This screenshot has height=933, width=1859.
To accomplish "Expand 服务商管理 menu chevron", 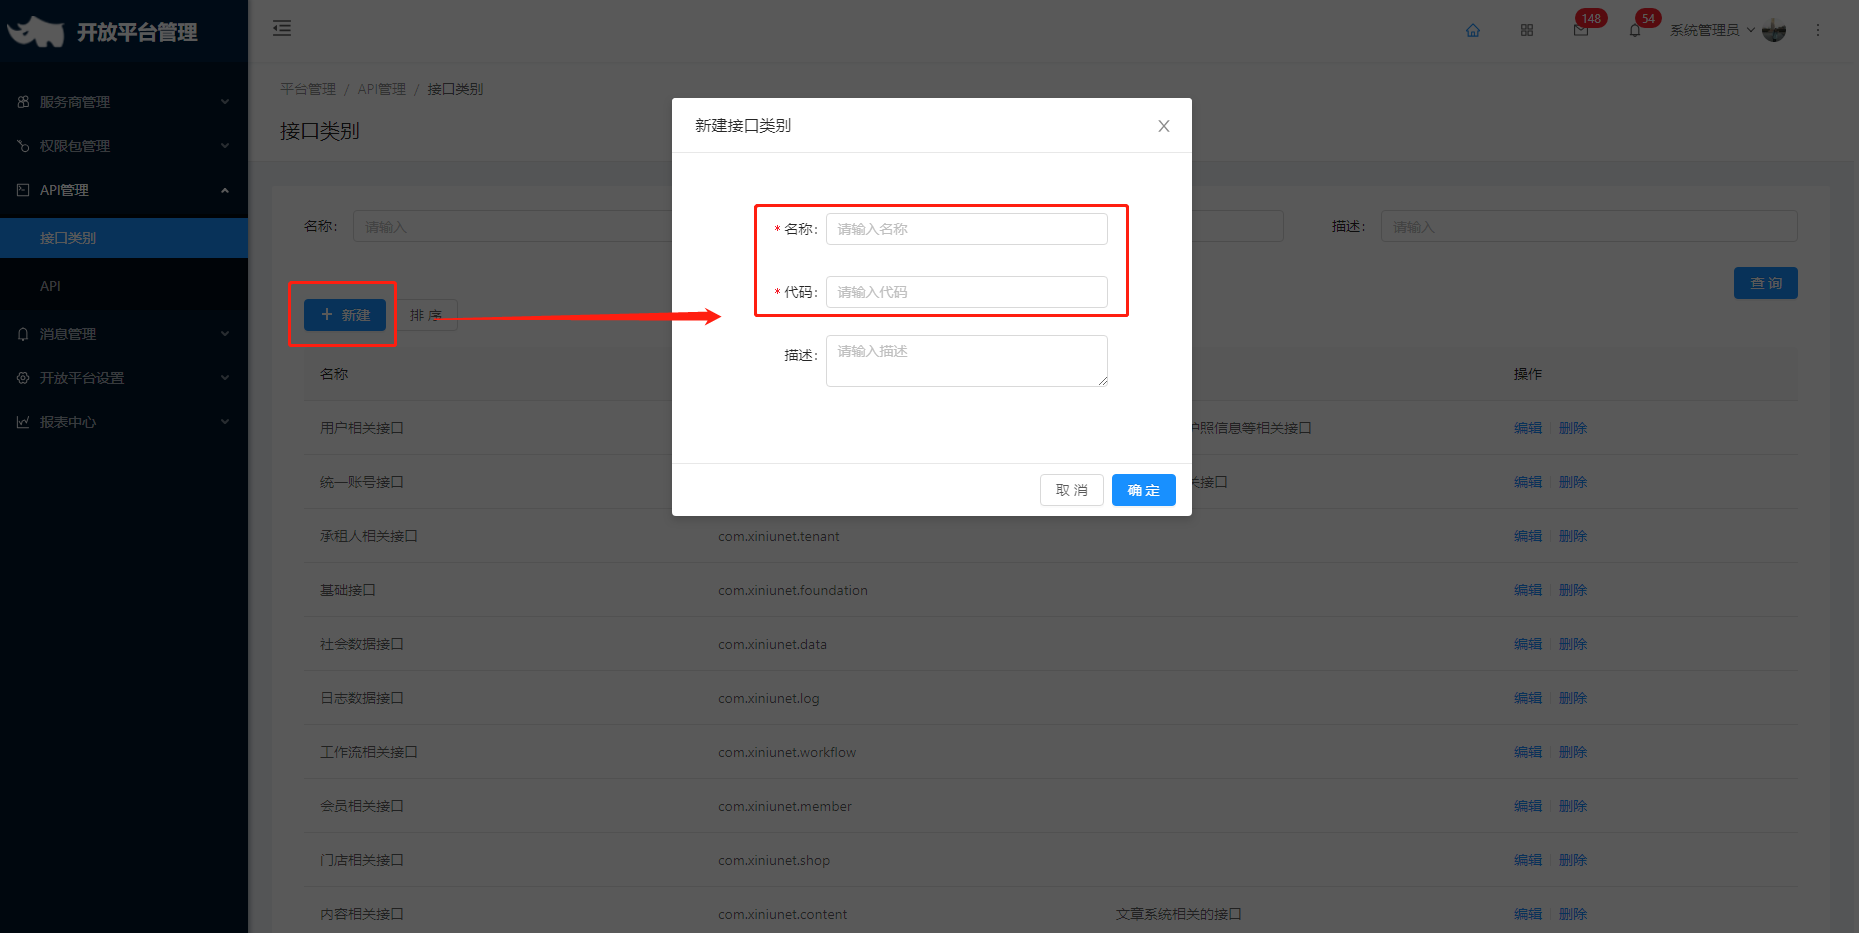I will pos(225,102).
